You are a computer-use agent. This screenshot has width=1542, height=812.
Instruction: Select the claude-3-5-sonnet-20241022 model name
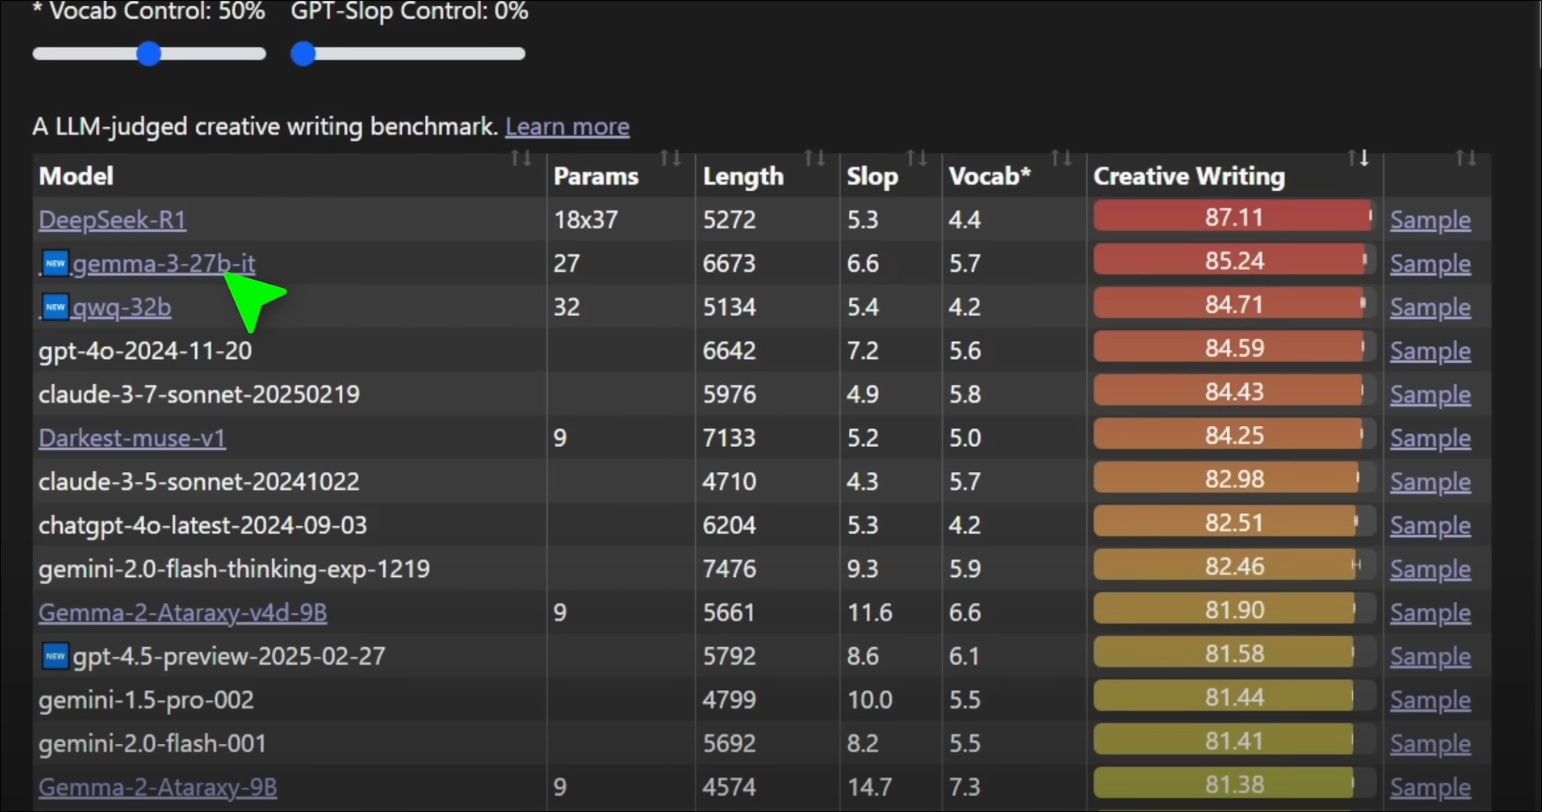[199, 482]
